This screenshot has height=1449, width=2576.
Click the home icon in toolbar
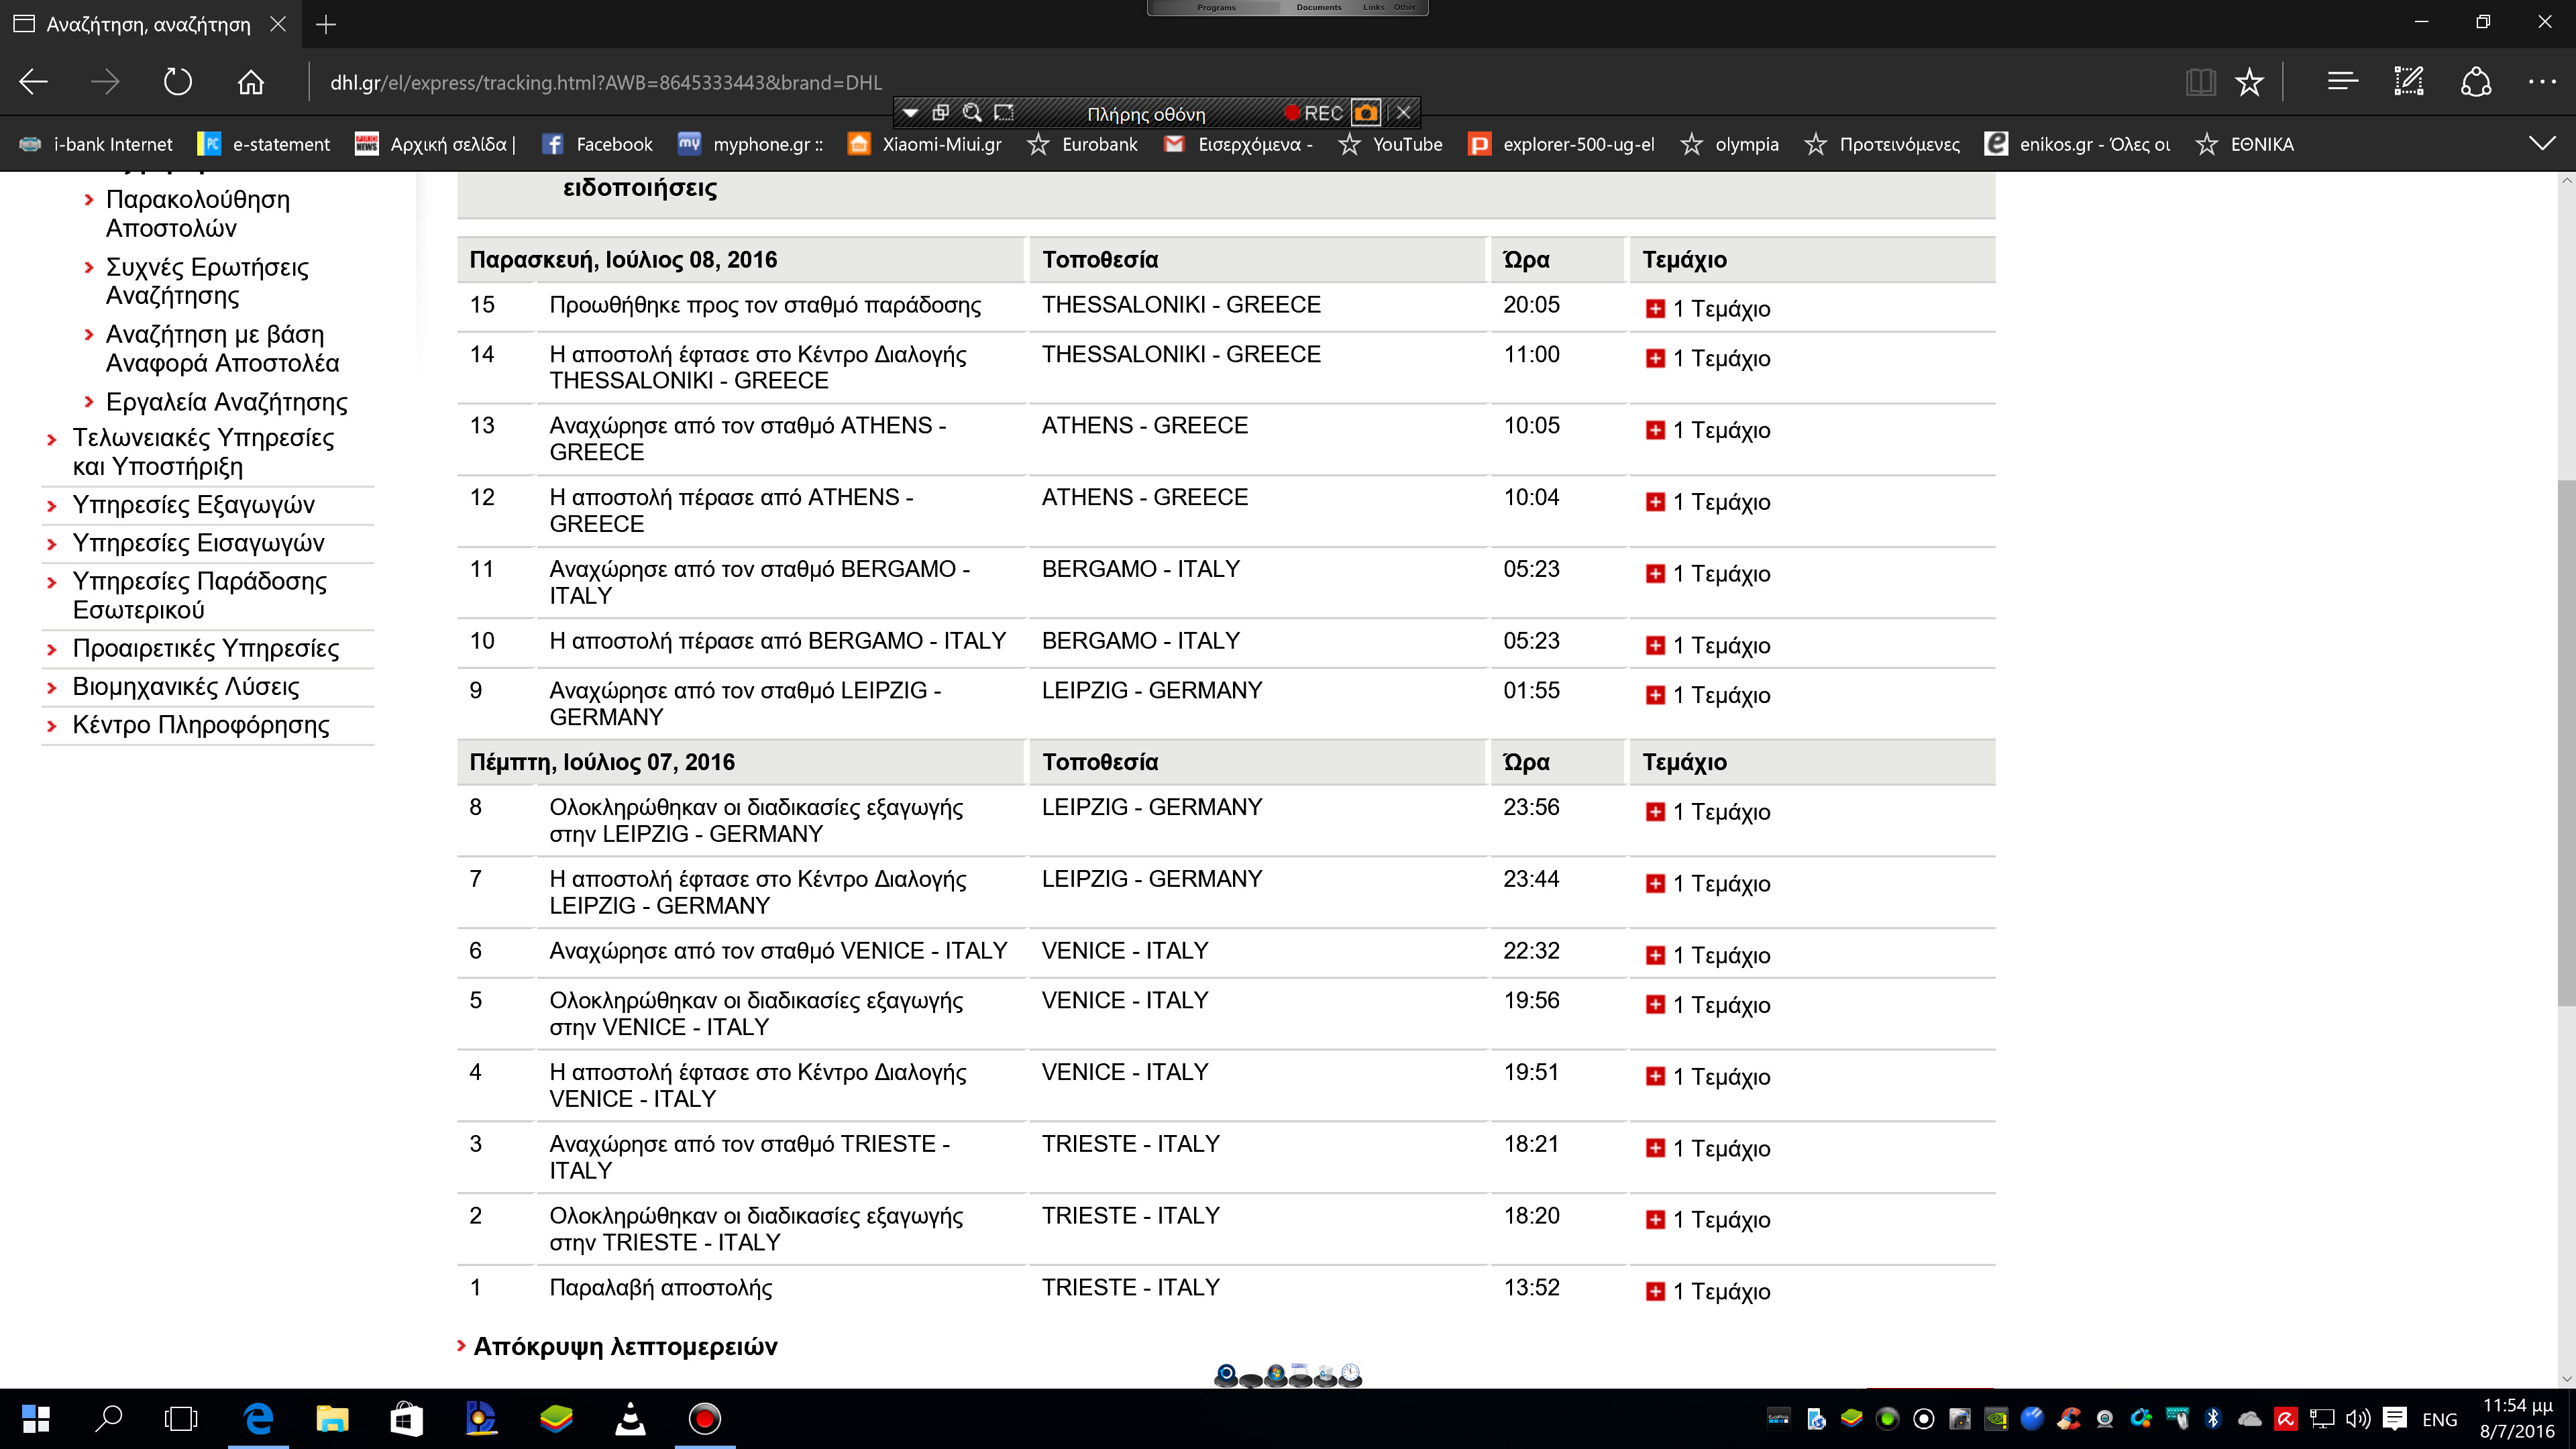251,82
